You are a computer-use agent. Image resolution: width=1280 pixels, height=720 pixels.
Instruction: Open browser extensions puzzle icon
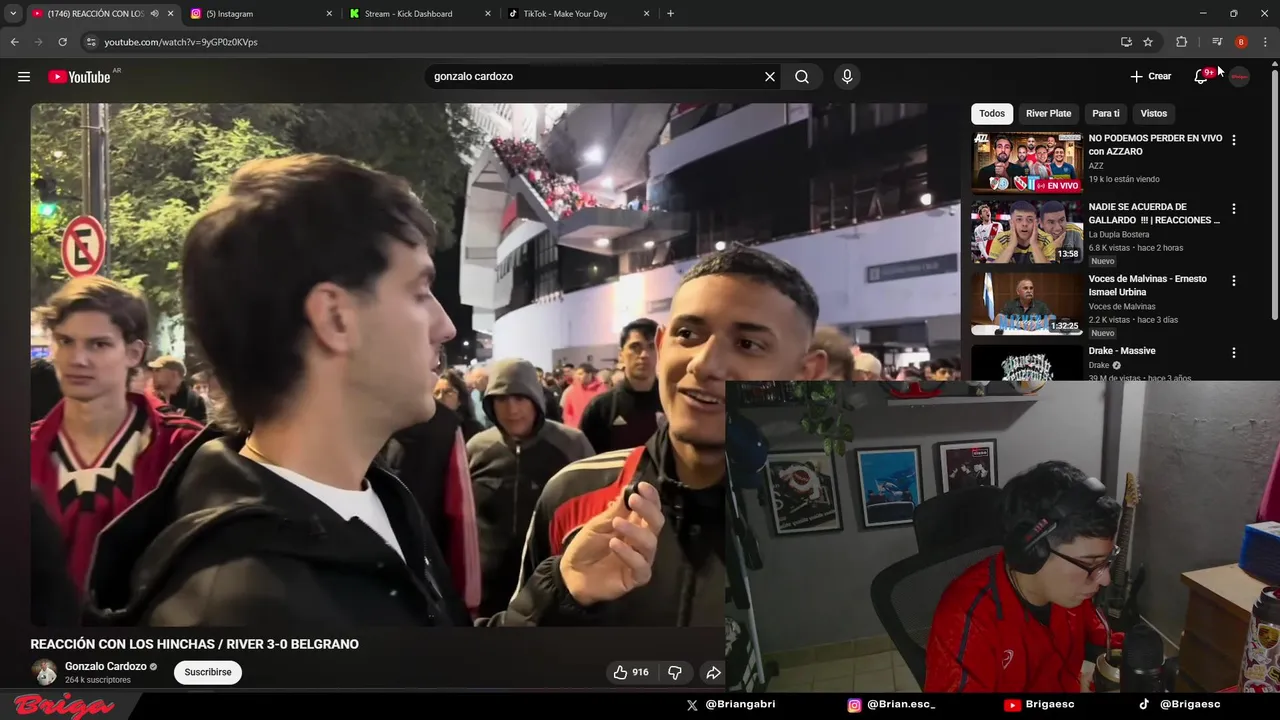click(x=1181, y=42)
